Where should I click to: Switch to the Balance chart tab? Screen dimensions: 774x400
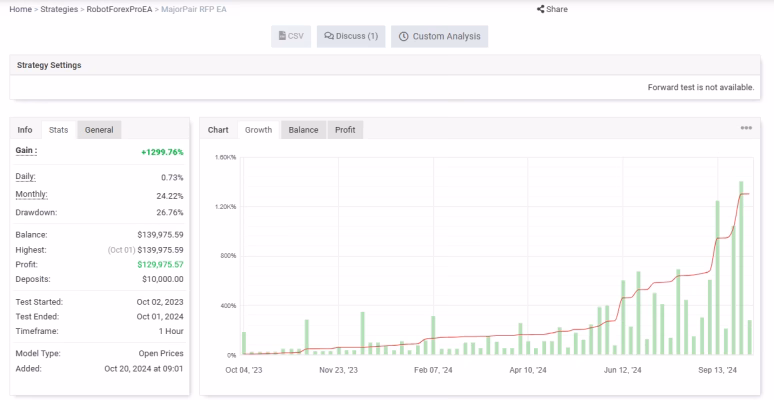coord(303,130)
